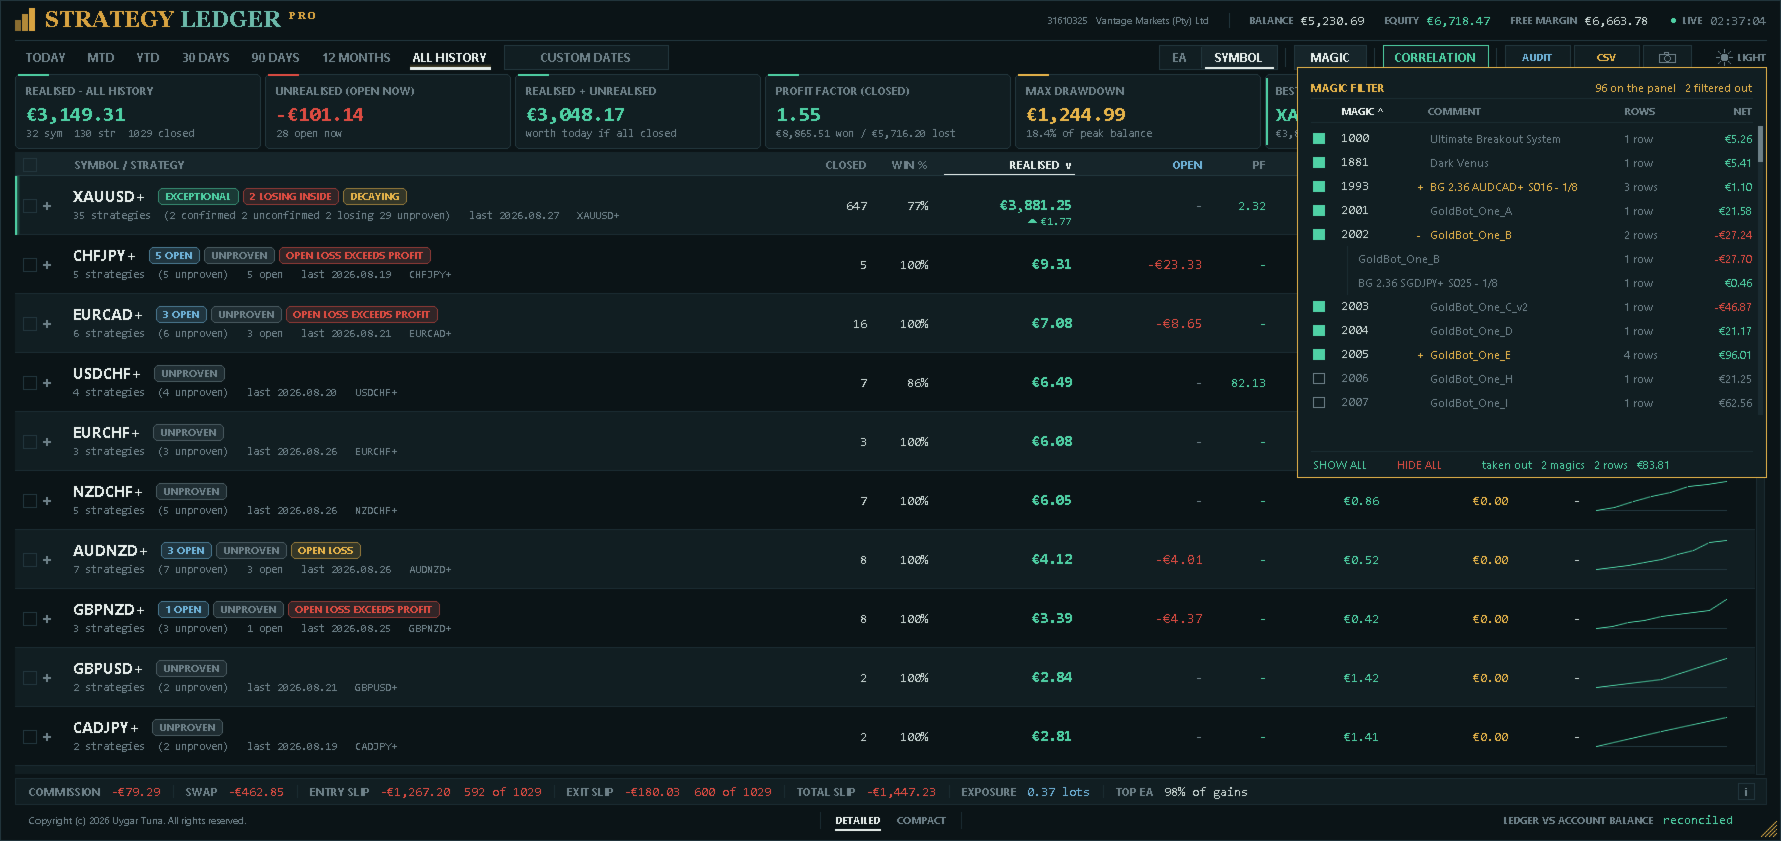
Task: Select the 90 DAYS period tab
Action: click(x=275, y=58)
